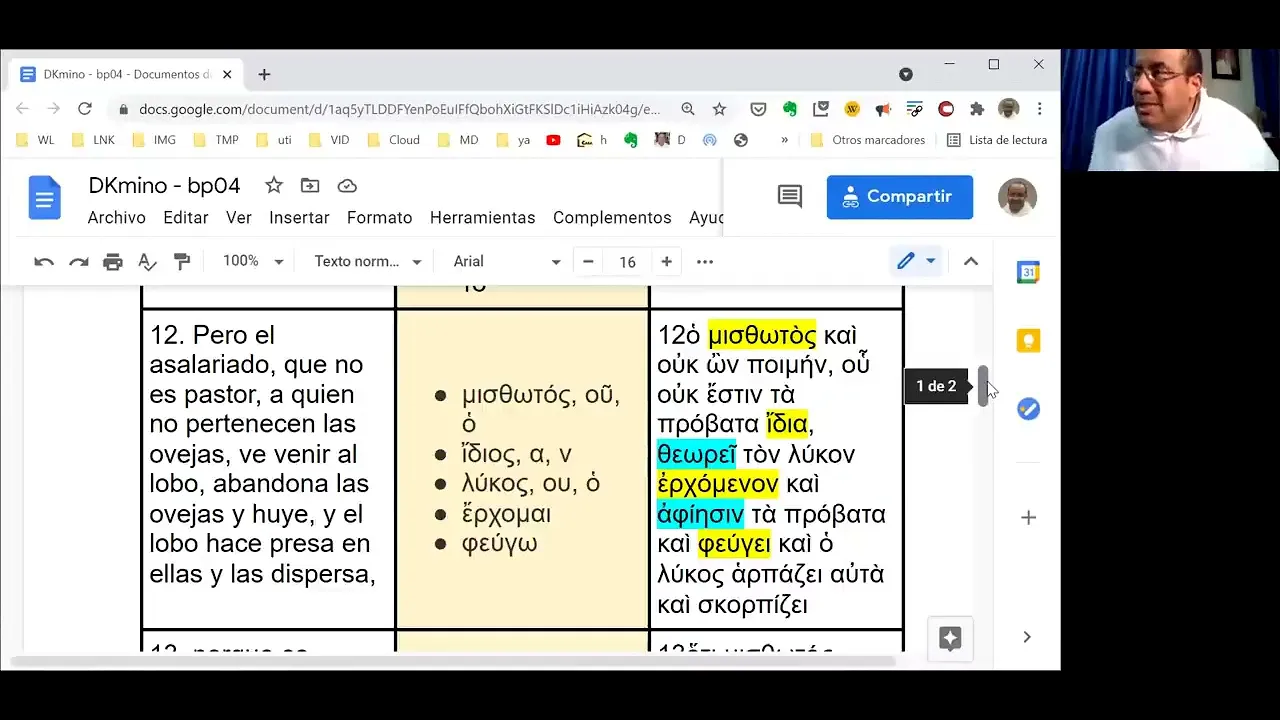The width and height of the screenshot is (1280, 720).
Task: Expand hidden bookmarks with double chevron
Action: (x=785, y=140)
